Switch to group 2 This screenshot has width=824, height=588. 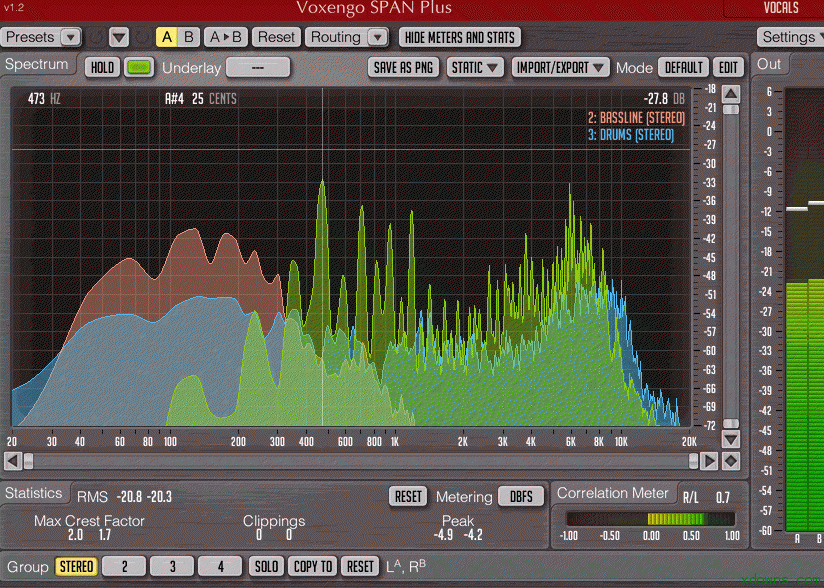[x=123, y=566]
